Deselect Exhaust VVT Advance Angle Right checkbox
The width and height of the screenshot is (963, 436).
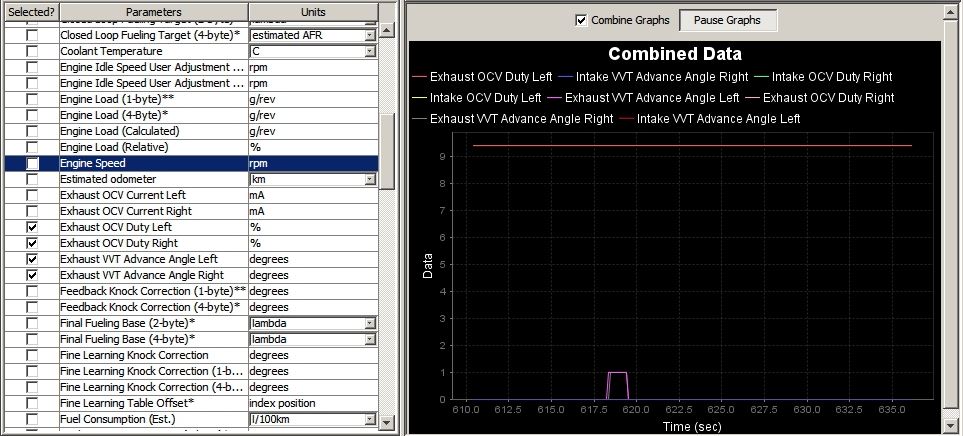[32, 275]
